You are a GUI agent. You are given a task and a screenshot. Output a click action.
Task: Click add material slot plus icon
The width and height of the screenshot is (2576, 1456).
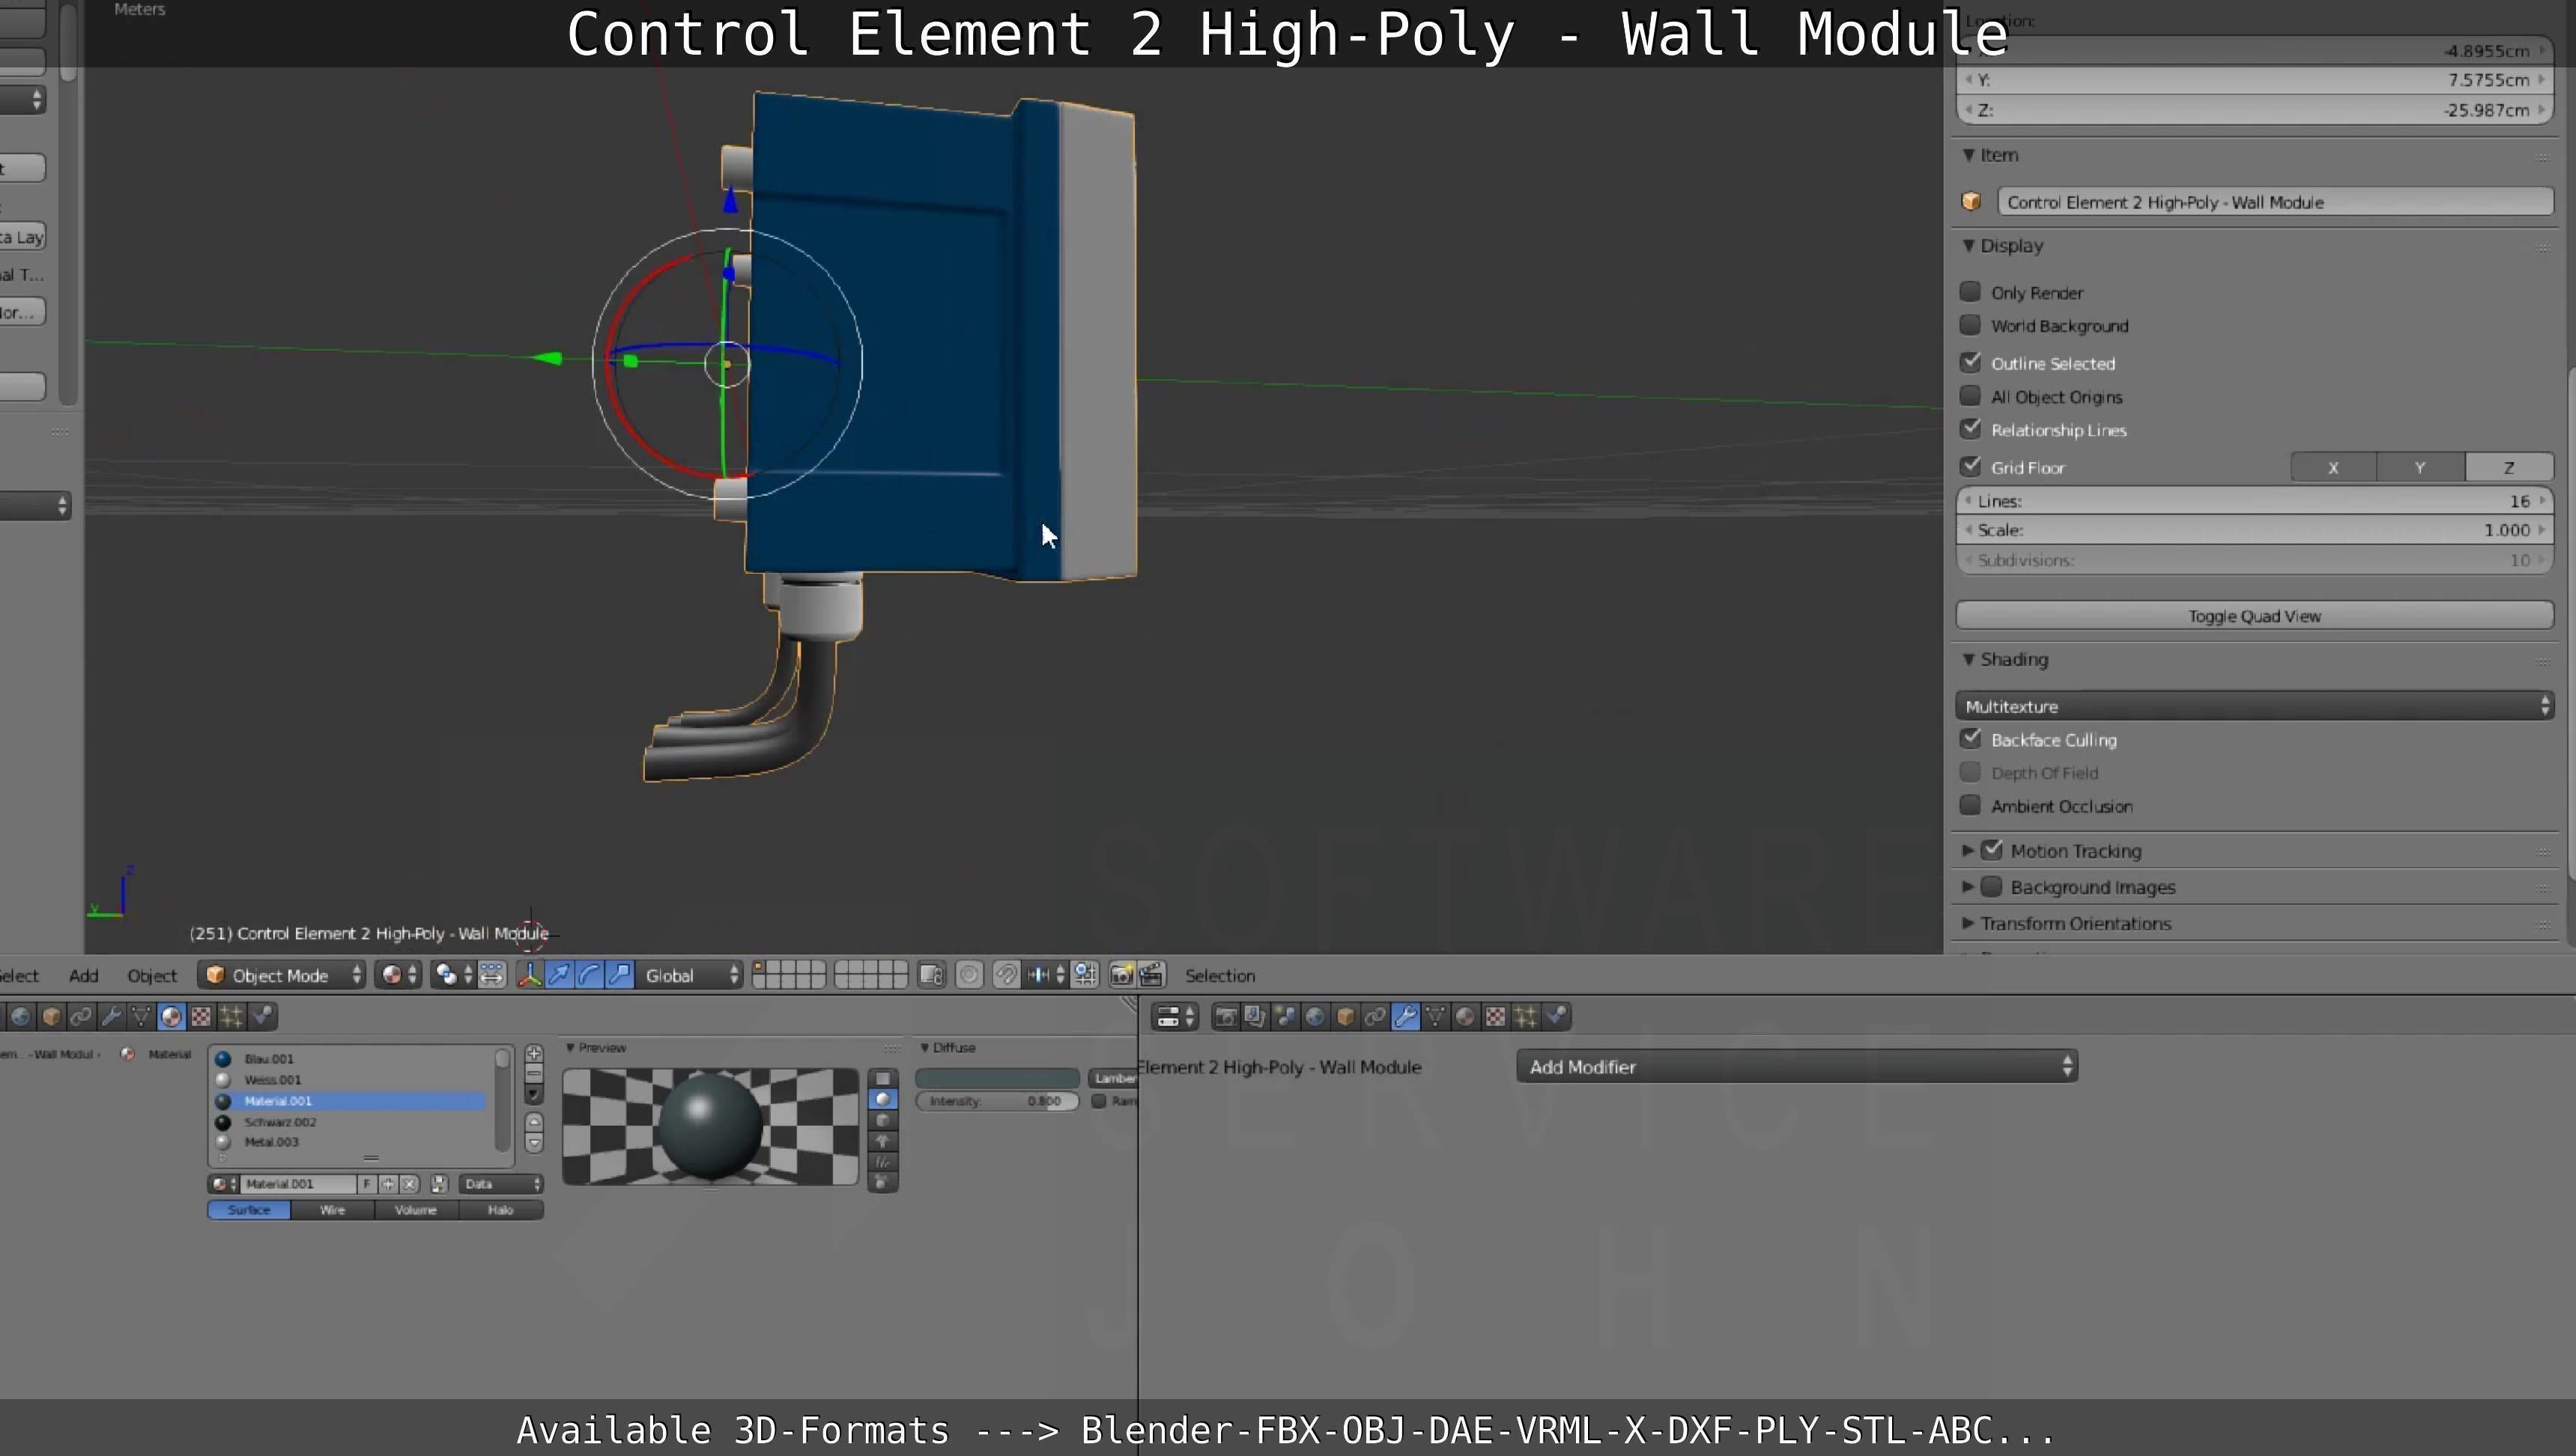pyautogui.click(x=534, y=1054)
